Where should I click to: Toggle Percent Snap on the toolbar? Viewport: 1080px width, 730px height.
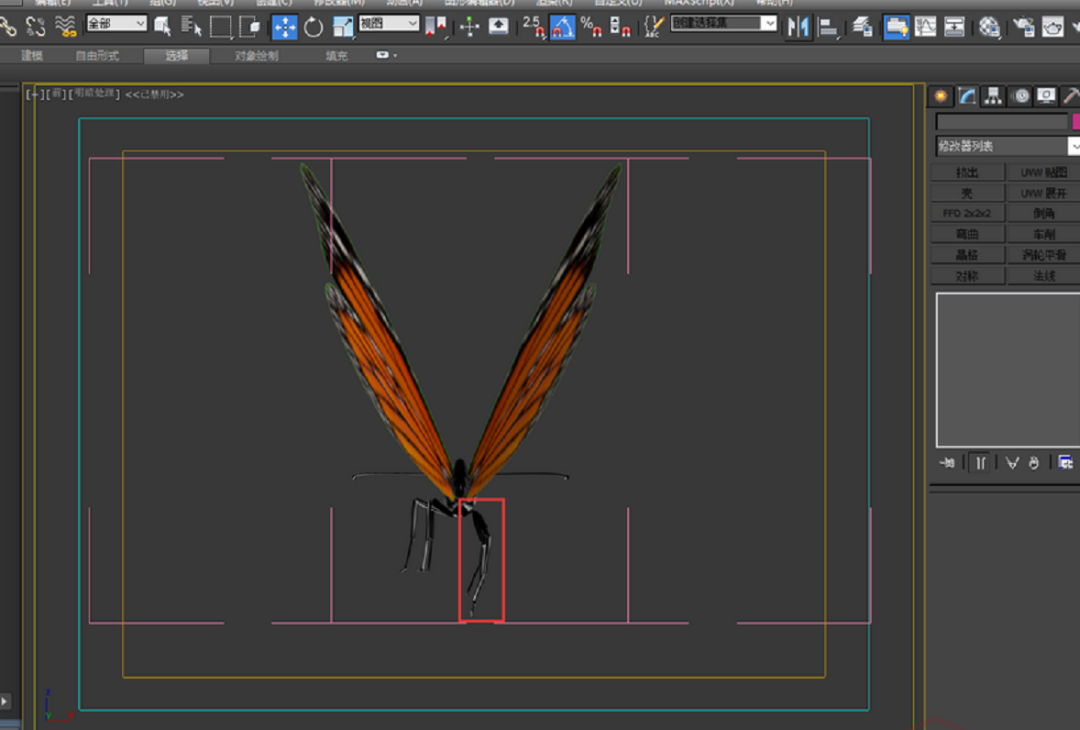[x=591, y=27]
